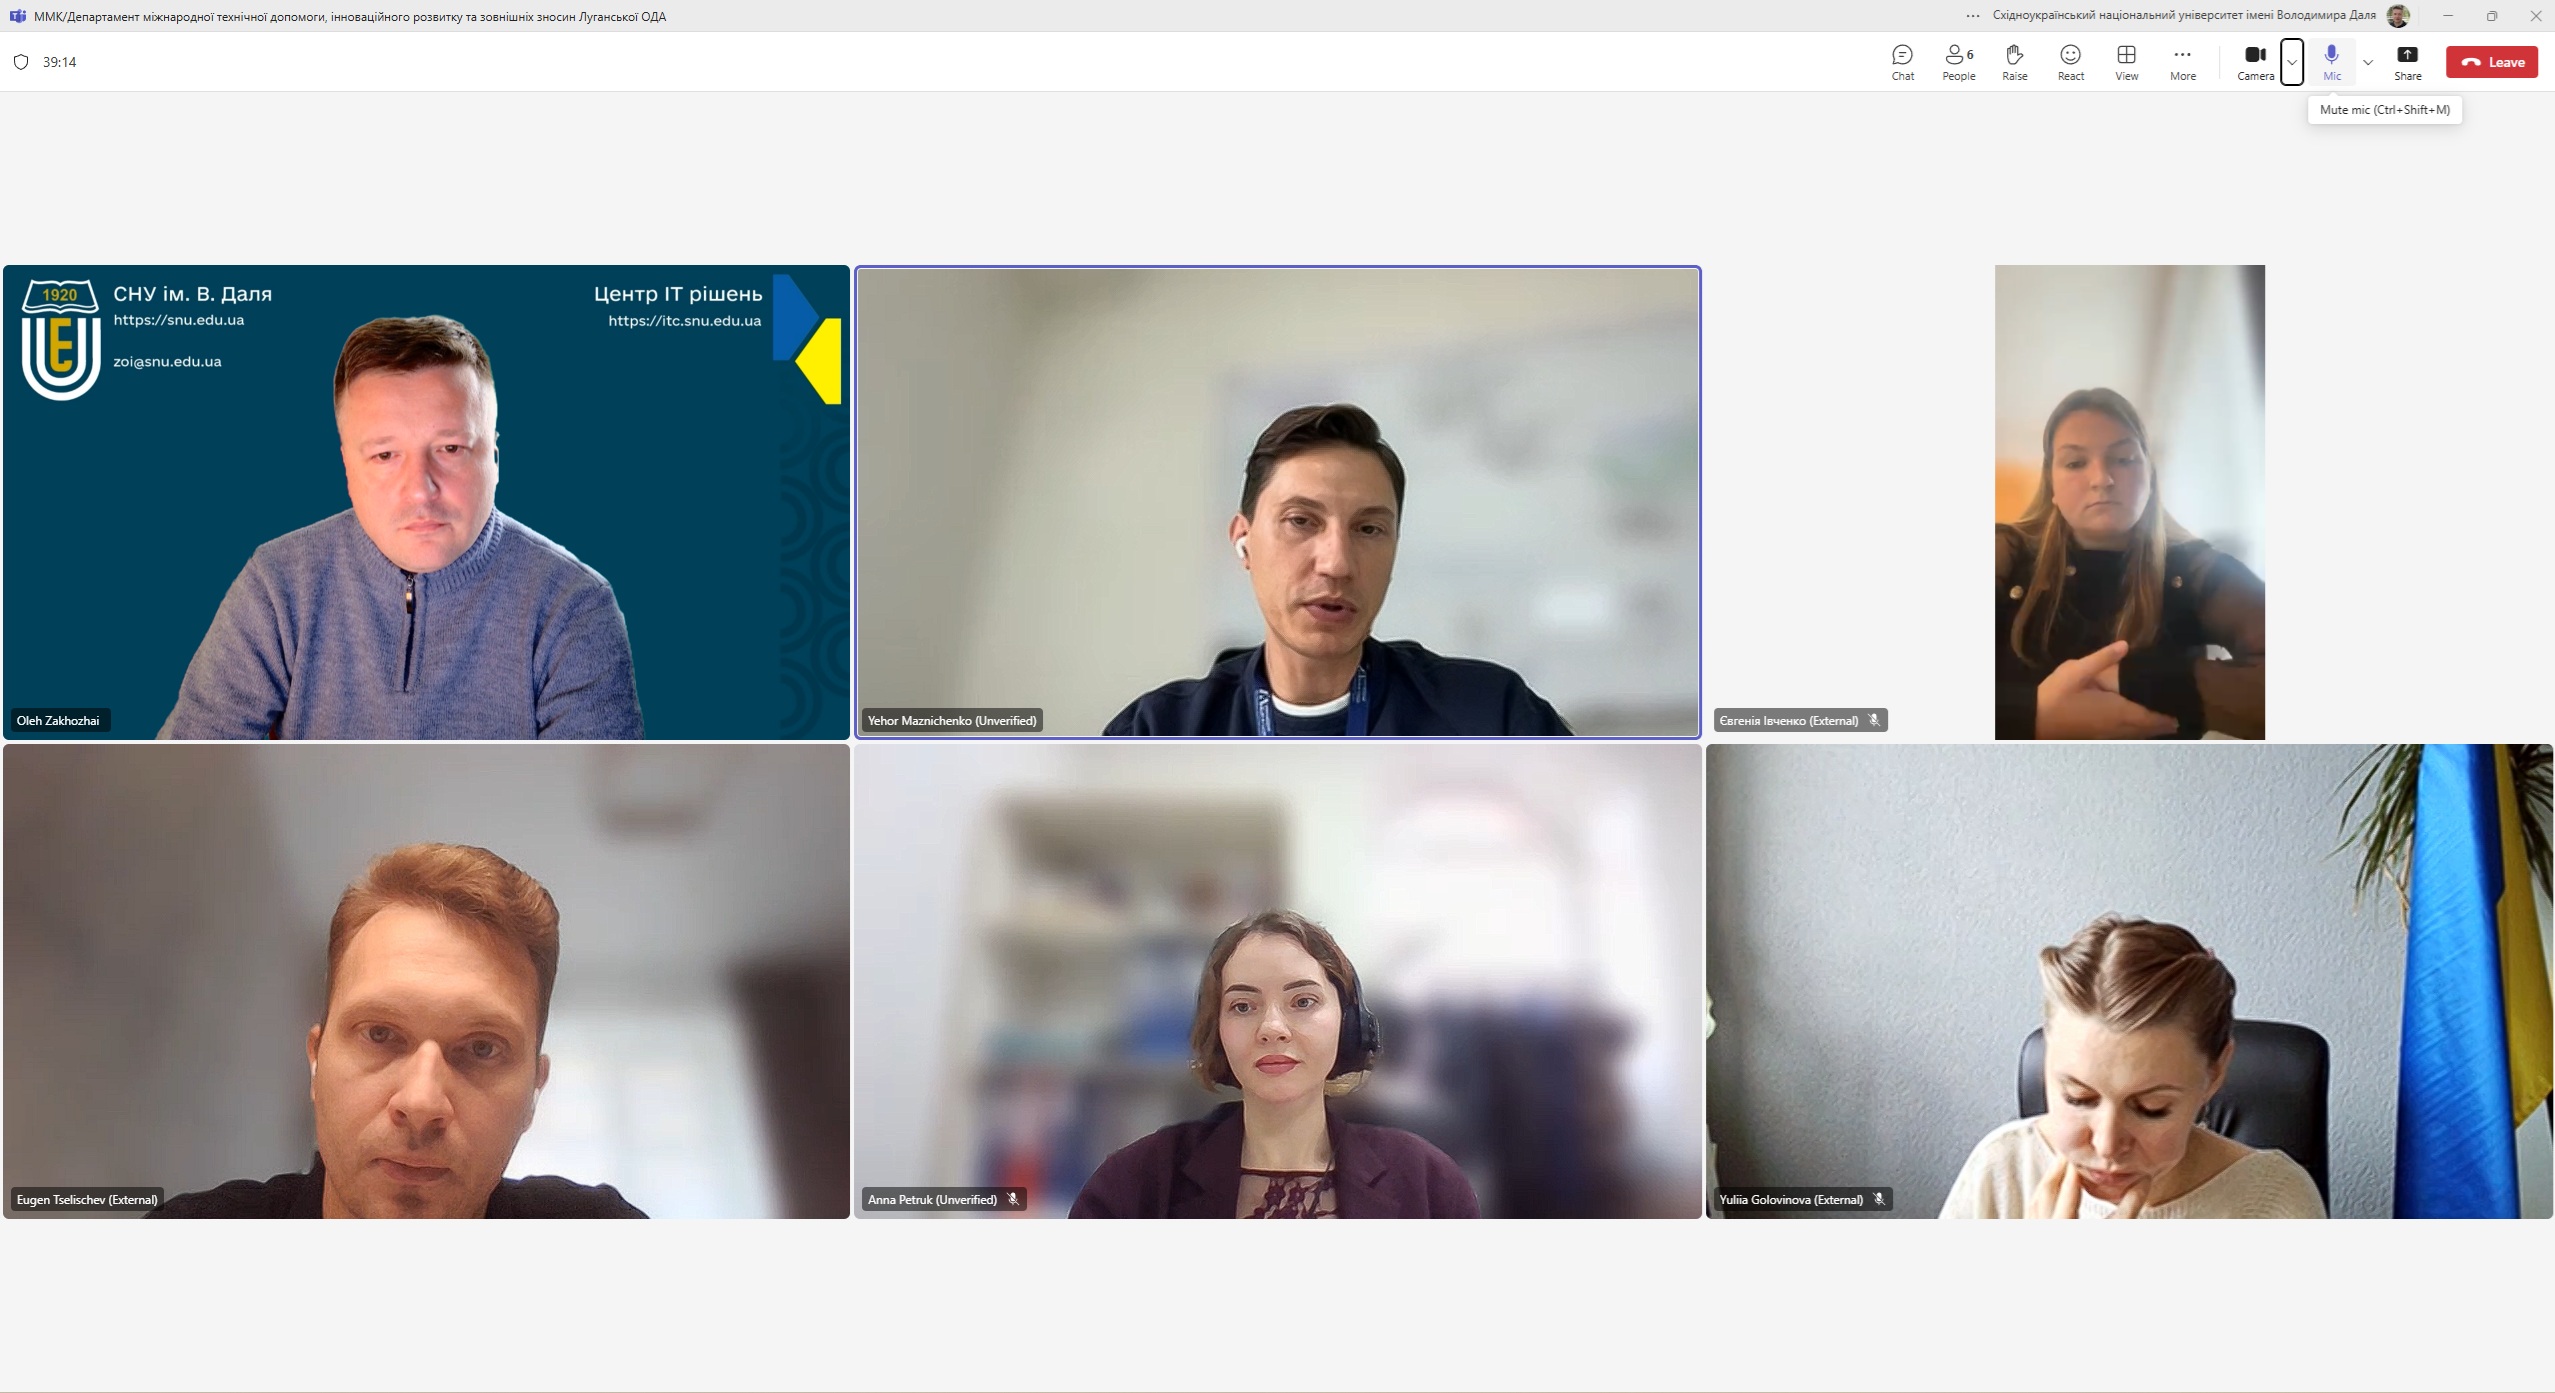2555x1393 pixels.
Task: Click Yuliia Golovinova's muted mic indicator
Action: tap(1879, 1199)
